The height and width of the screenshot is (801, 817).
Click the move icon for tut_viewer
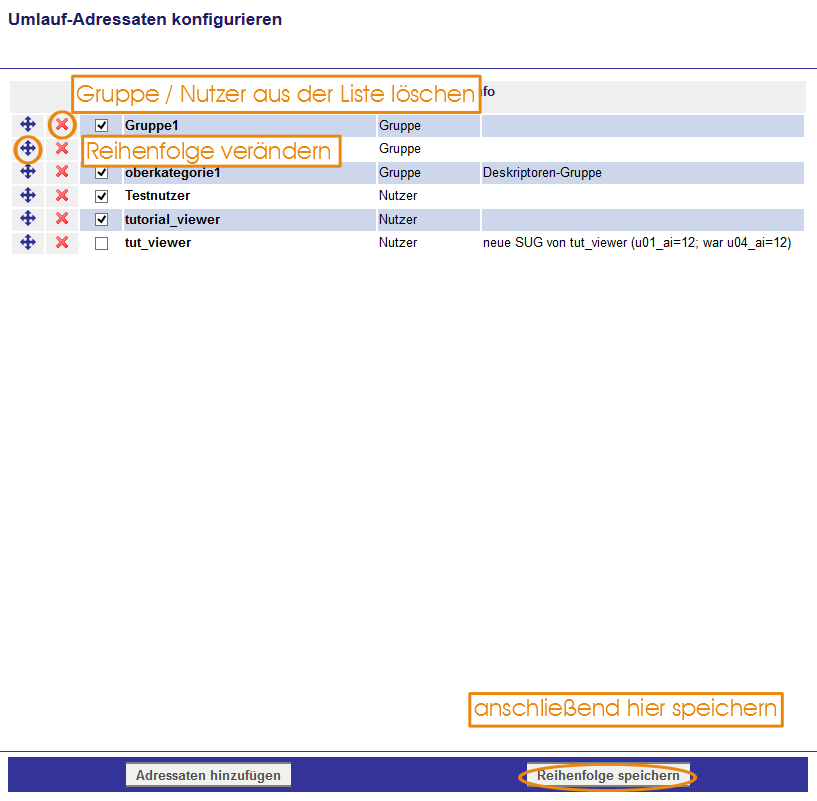[28, 242]
